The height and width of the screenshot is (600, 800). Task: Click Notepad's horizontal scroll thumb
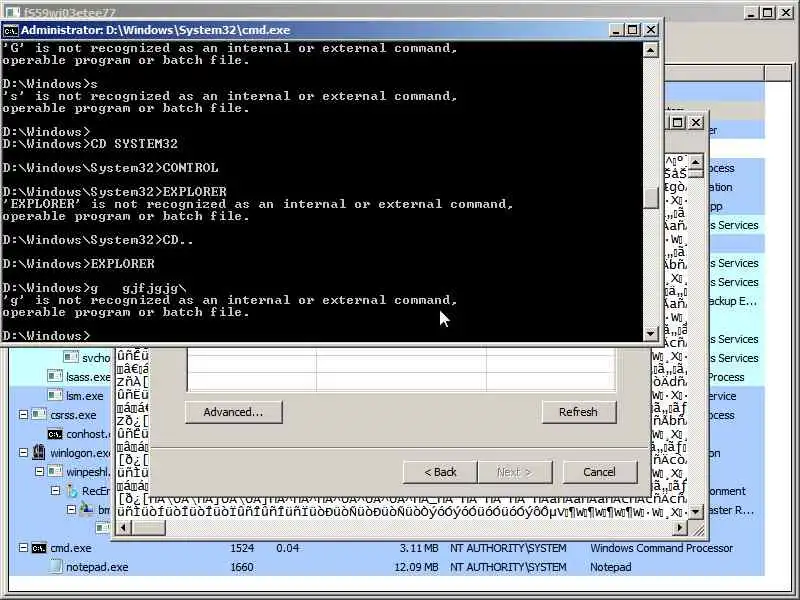point(148,528)
